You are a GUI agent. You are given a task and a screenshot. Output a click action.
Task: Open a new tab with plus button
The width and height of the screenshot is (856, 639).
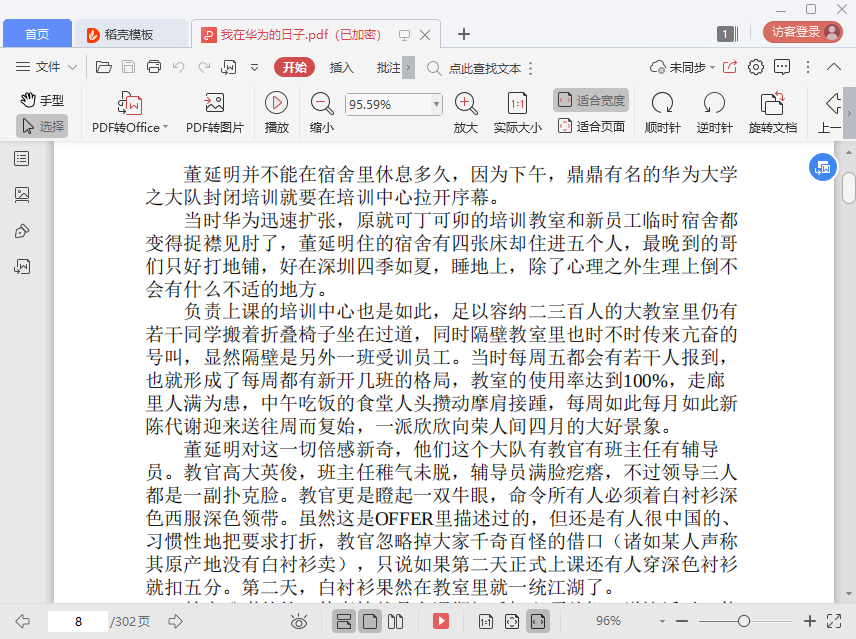point(463,34)
